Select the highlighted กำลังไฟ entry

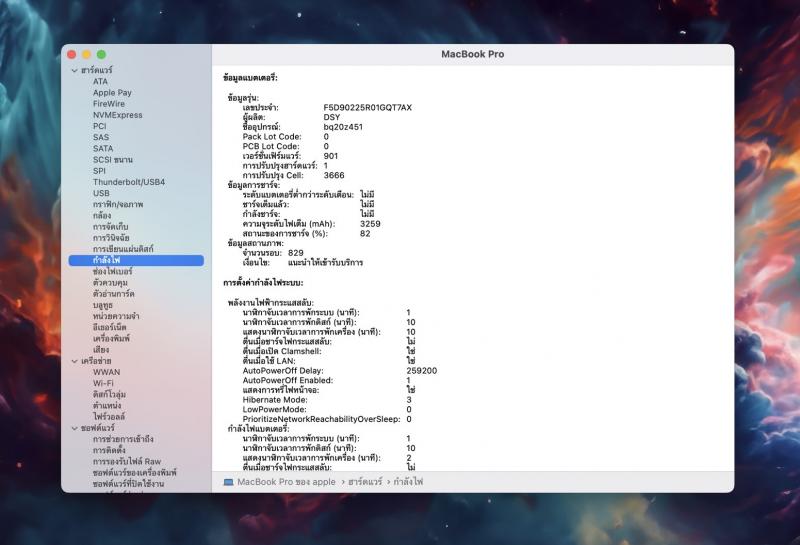tap(136, 260)
